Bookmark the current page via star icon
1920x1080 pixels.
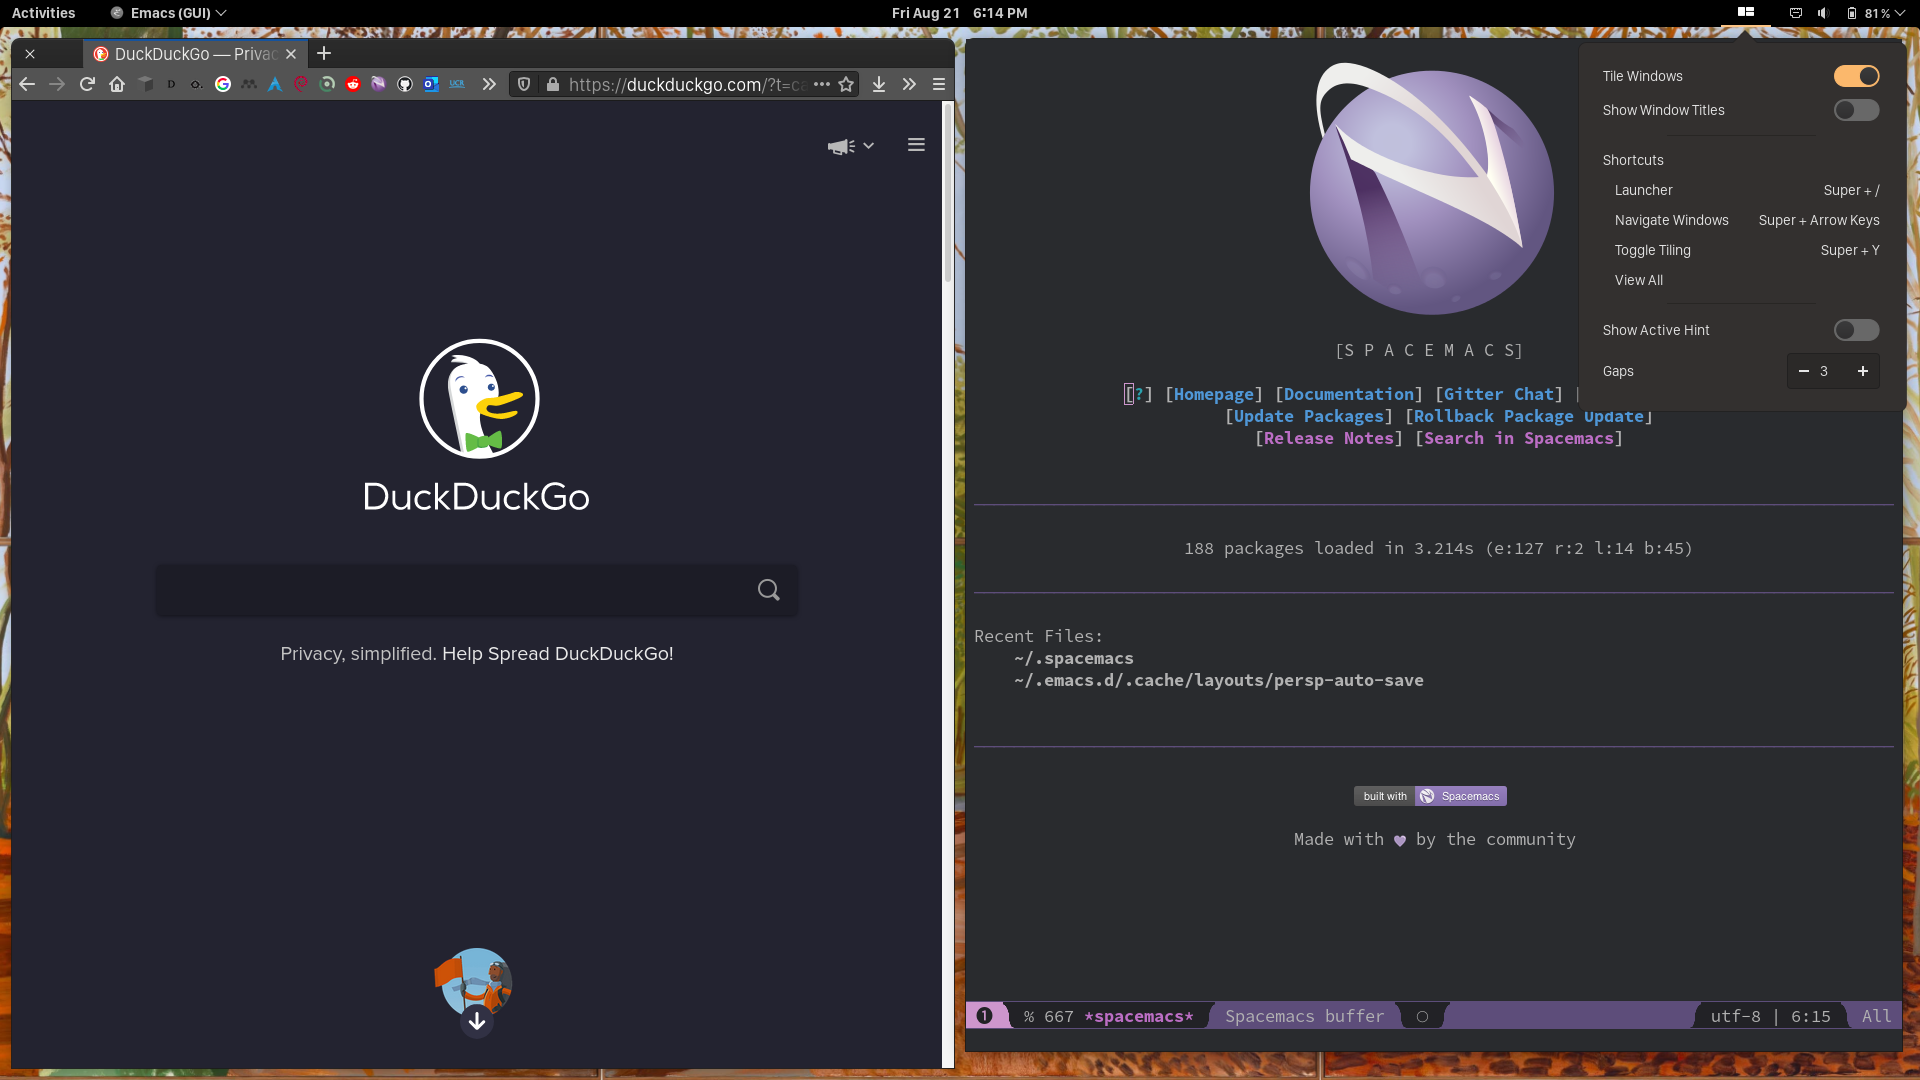coord(846,84)
